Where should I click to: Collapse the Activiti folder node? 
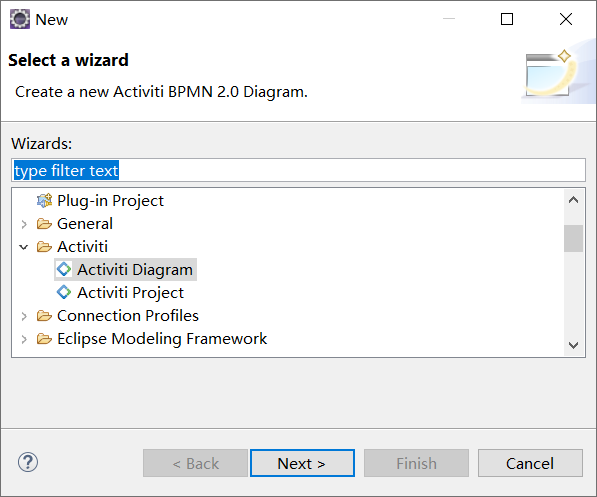pyautogui.click(x=24, y=247)
